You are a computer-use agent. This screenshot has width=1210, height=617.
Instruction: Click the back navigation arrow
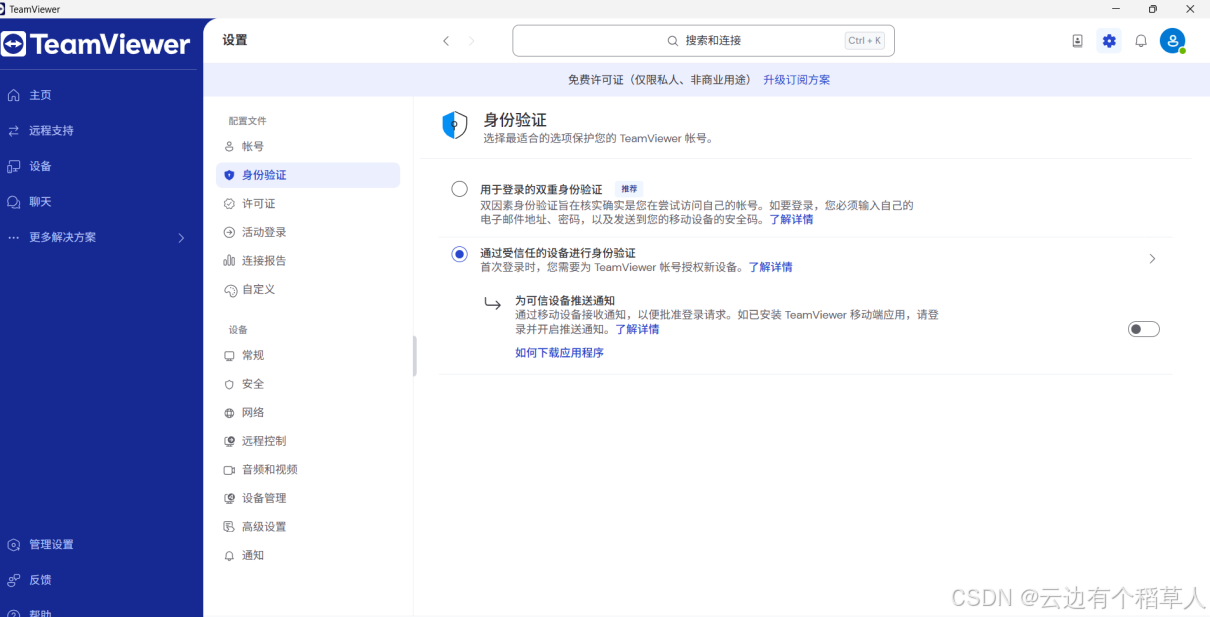pos(446,41)
